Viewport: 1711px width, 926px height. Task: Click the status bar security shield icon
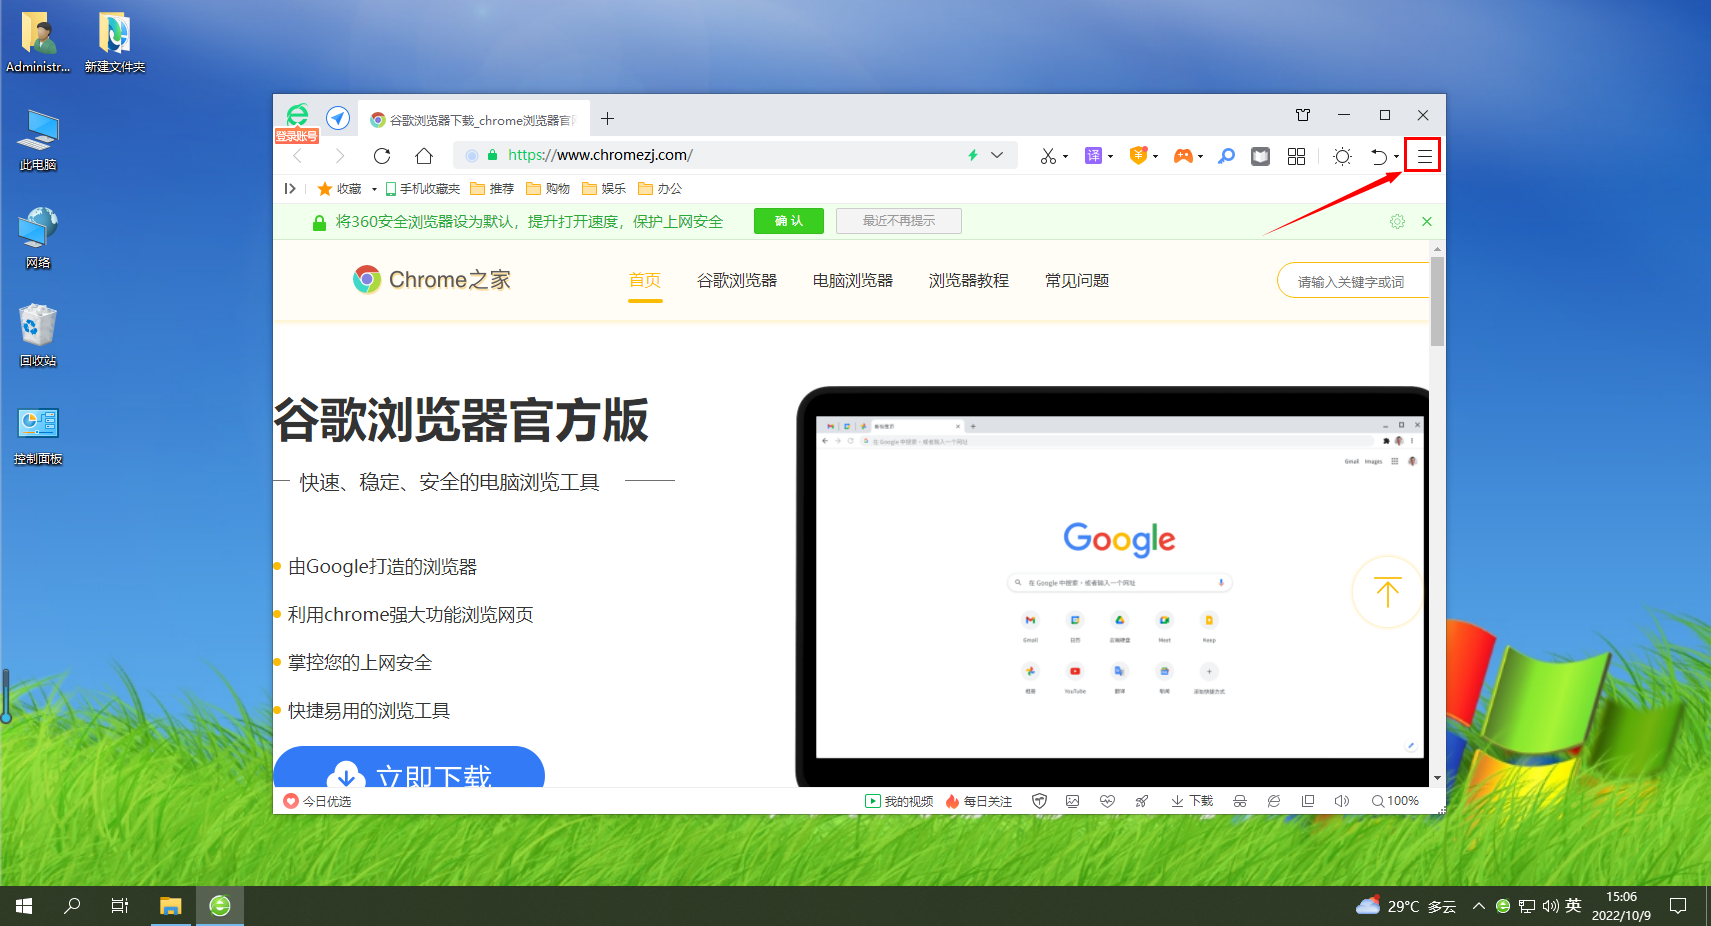1039,801
